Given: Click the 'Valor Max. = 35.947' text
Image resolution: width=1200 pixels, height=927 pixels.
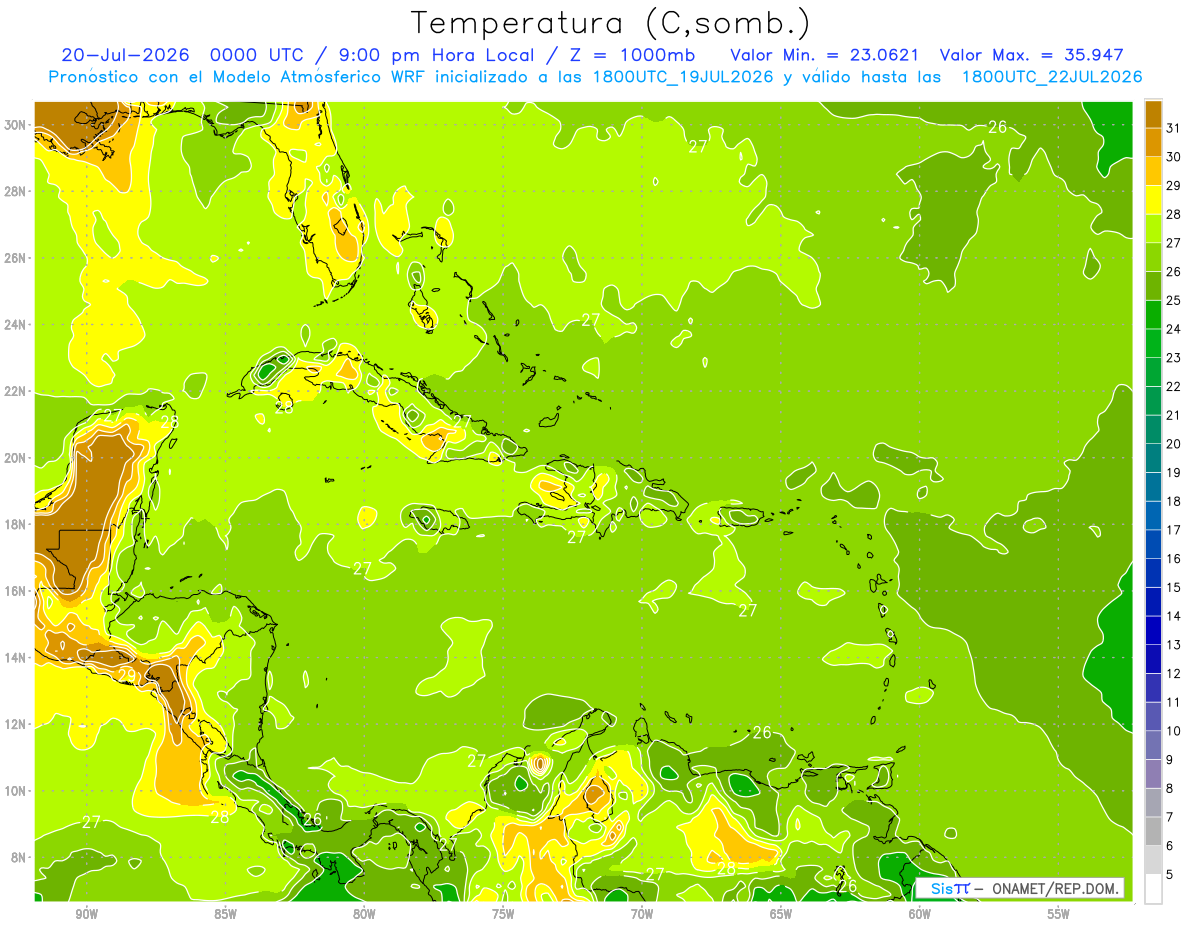Looking at the screenshot, I should [x=1031, y=55].
